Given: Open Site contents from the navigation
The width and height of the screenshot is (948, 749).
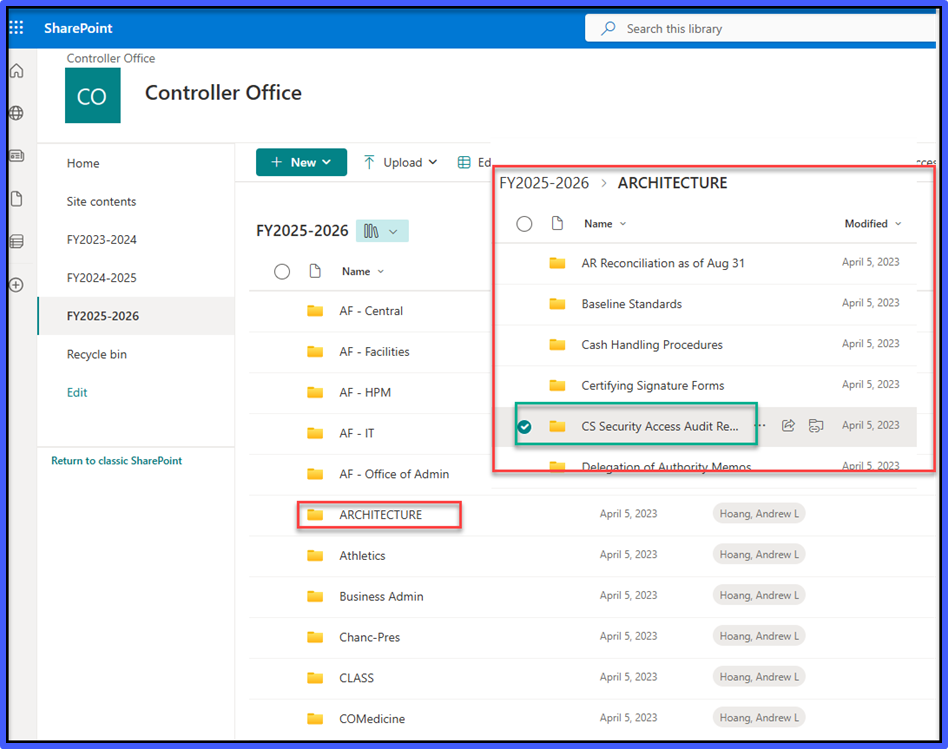Looking at the screenshot, I should point(103,201).
